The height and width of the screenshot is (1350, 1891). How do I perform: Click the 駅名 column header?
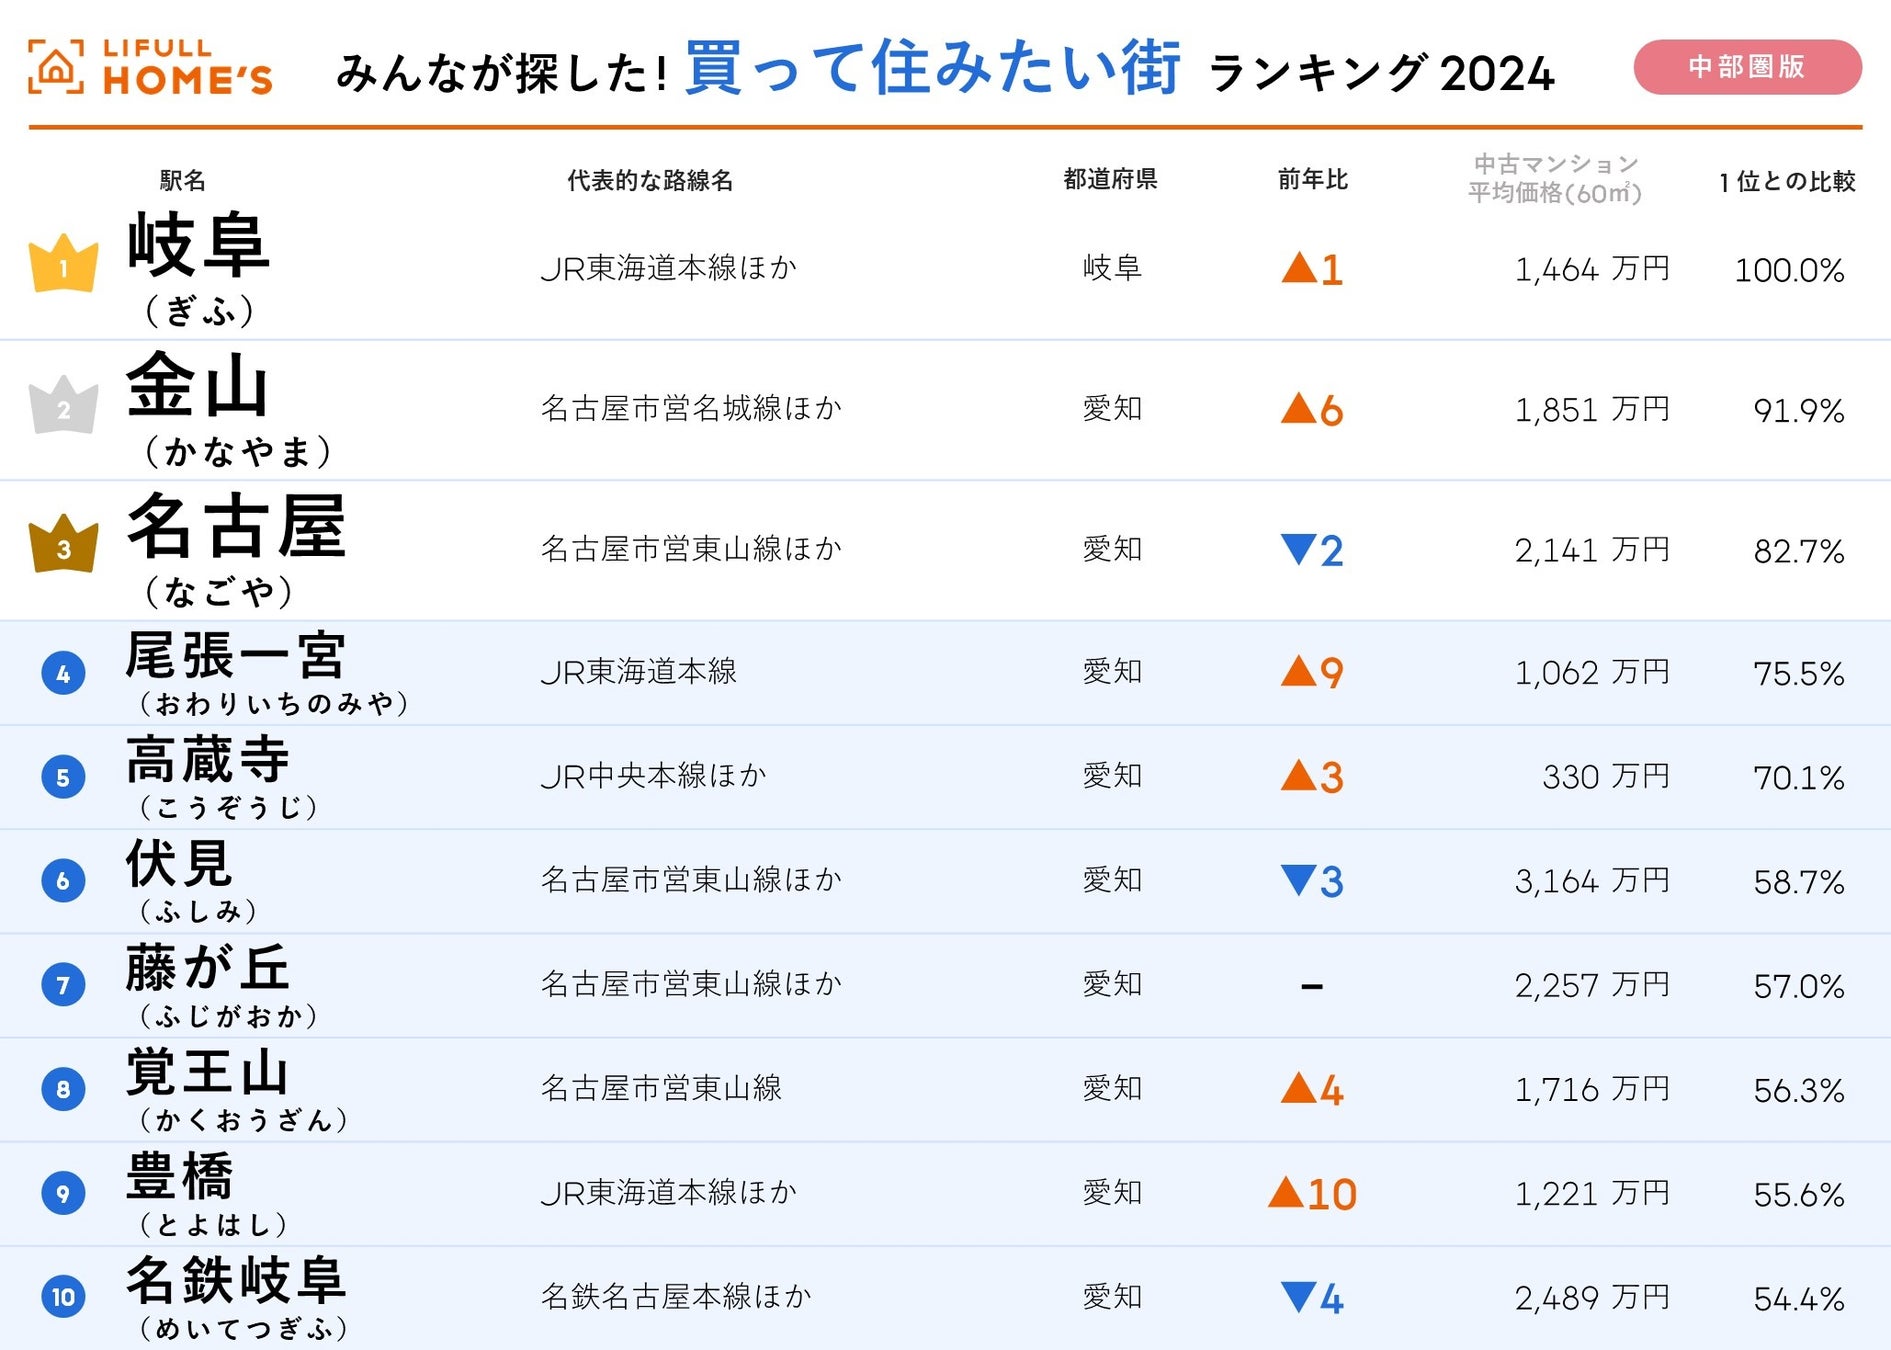point(183,180)
